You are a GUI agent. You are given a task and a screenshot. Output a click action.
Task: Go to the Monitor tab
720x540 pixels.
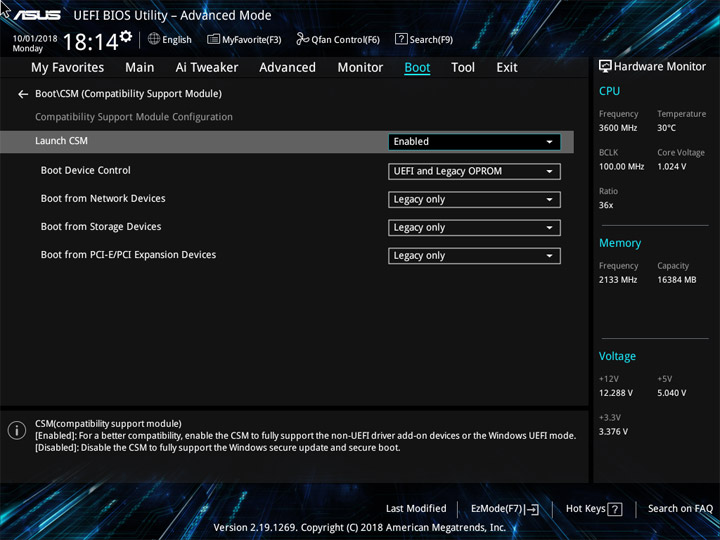[360, 68]
